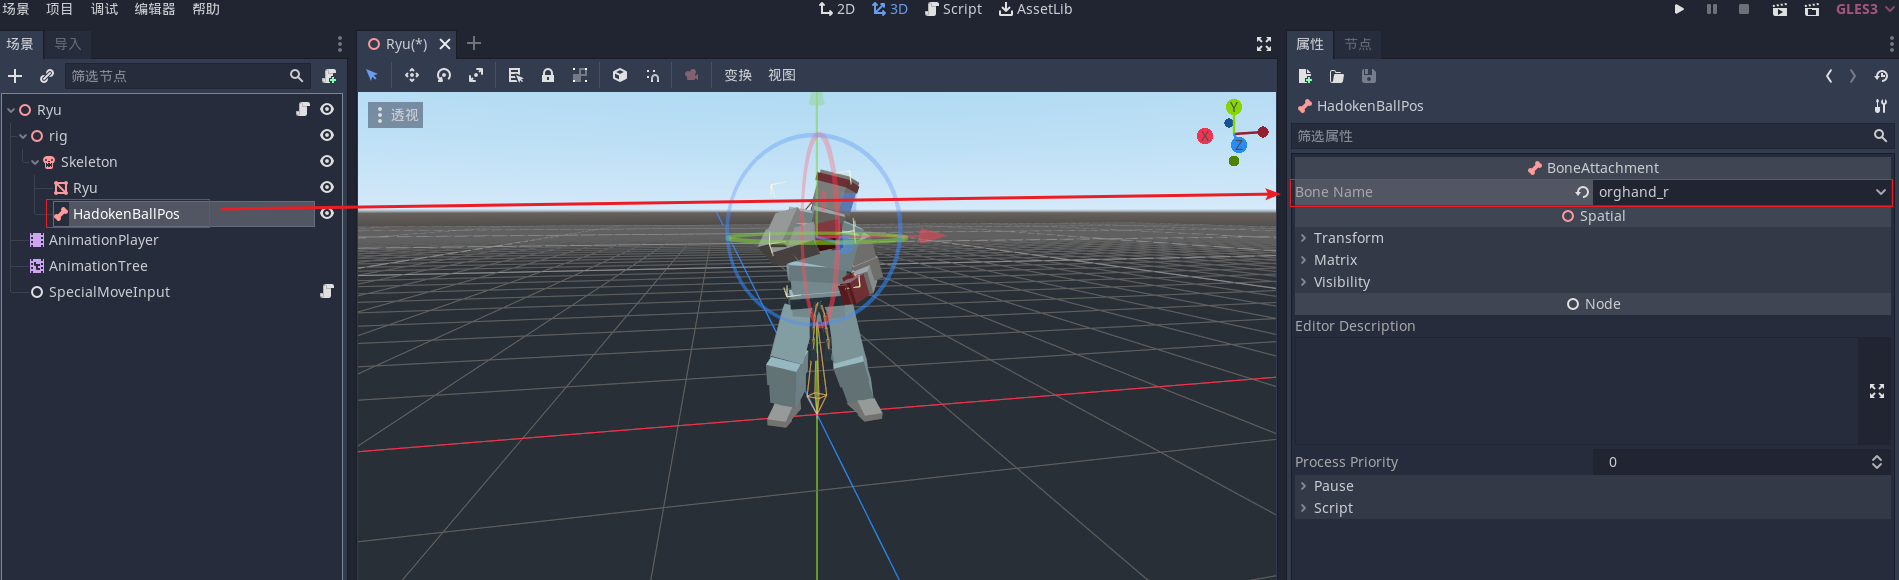
Task: Toggle visibility of Ryu root node
Action: click(x=327, y=109)
